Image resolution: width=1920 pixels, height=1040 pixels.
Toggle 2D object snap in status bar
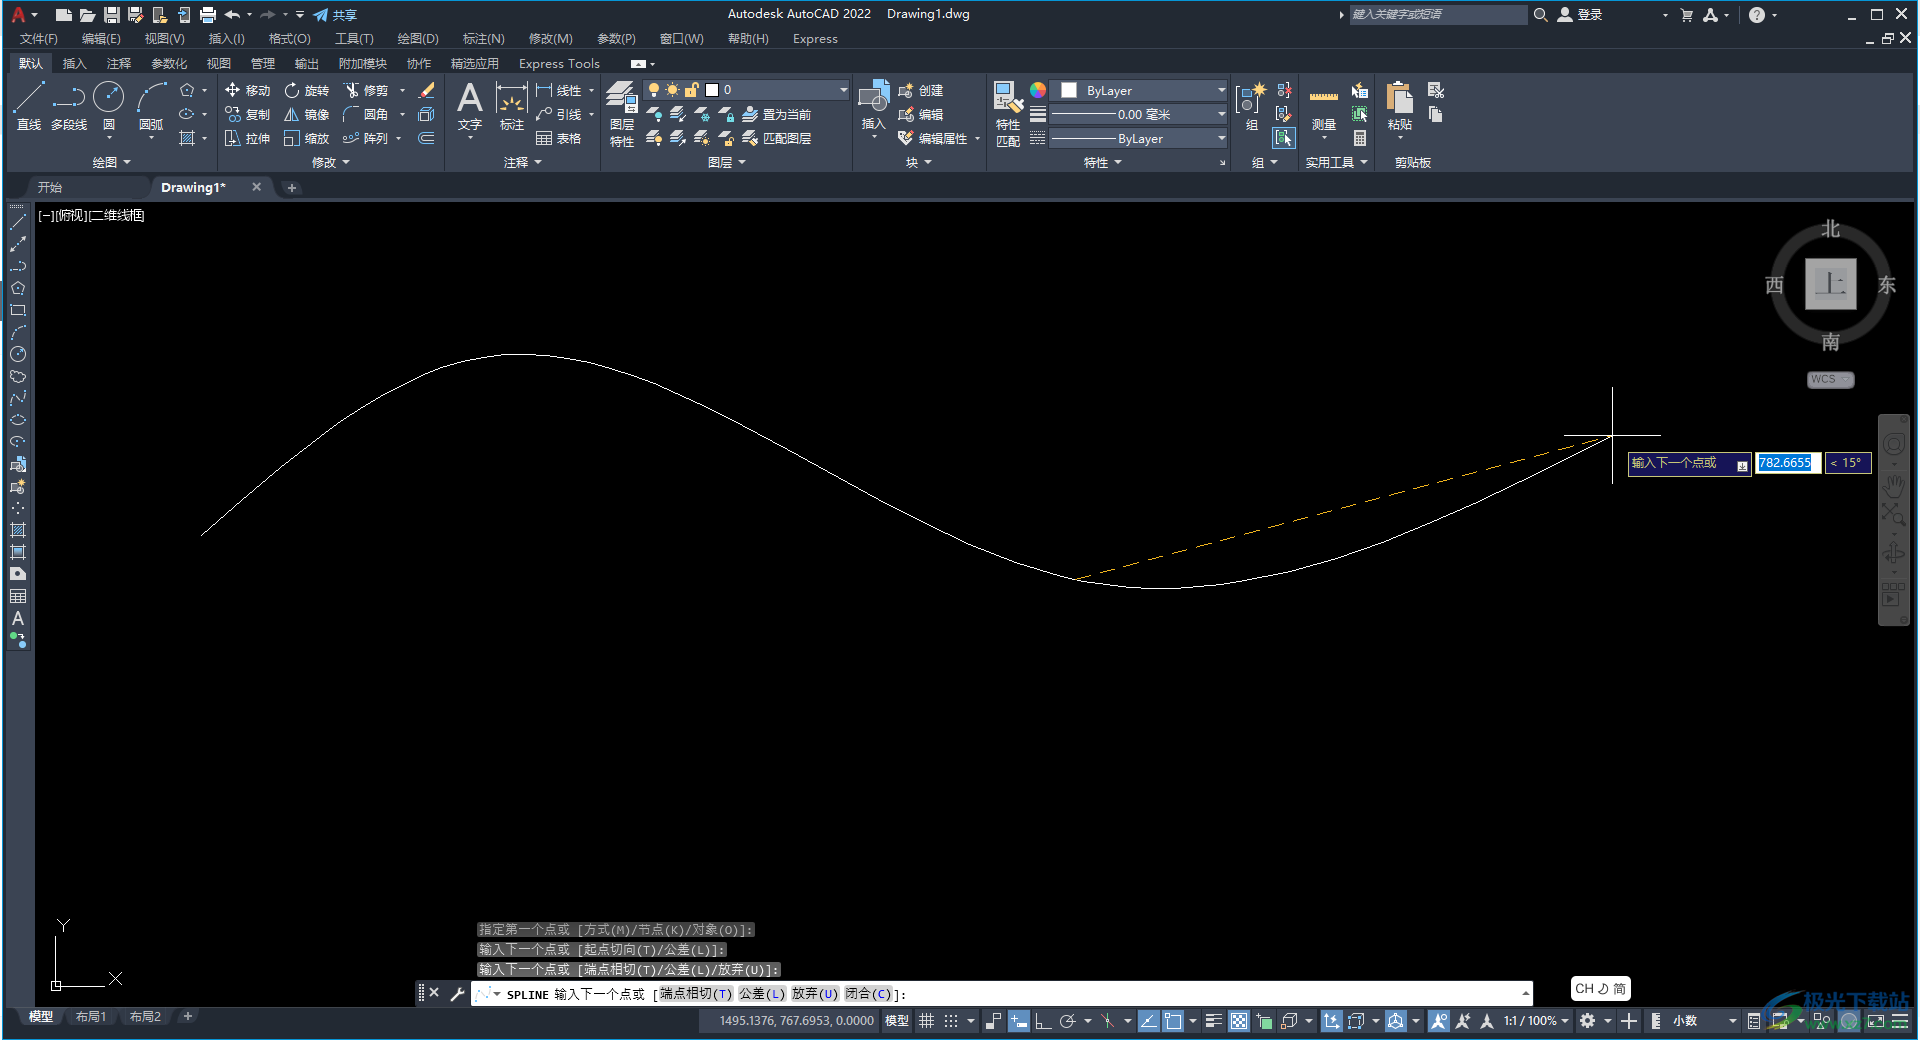click(x=1173, y=1021)
